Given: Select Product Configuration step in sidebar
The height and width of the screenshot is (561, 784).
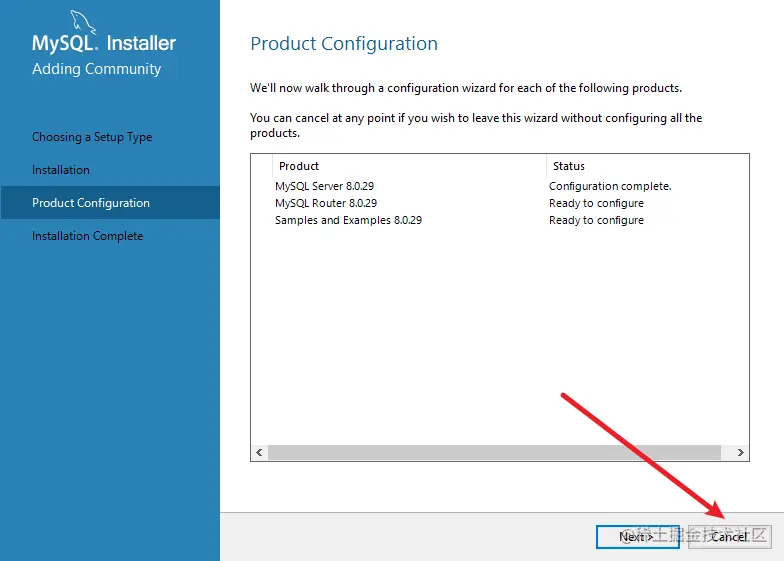Looking at the screenshot, I should [x=110, y=202].
